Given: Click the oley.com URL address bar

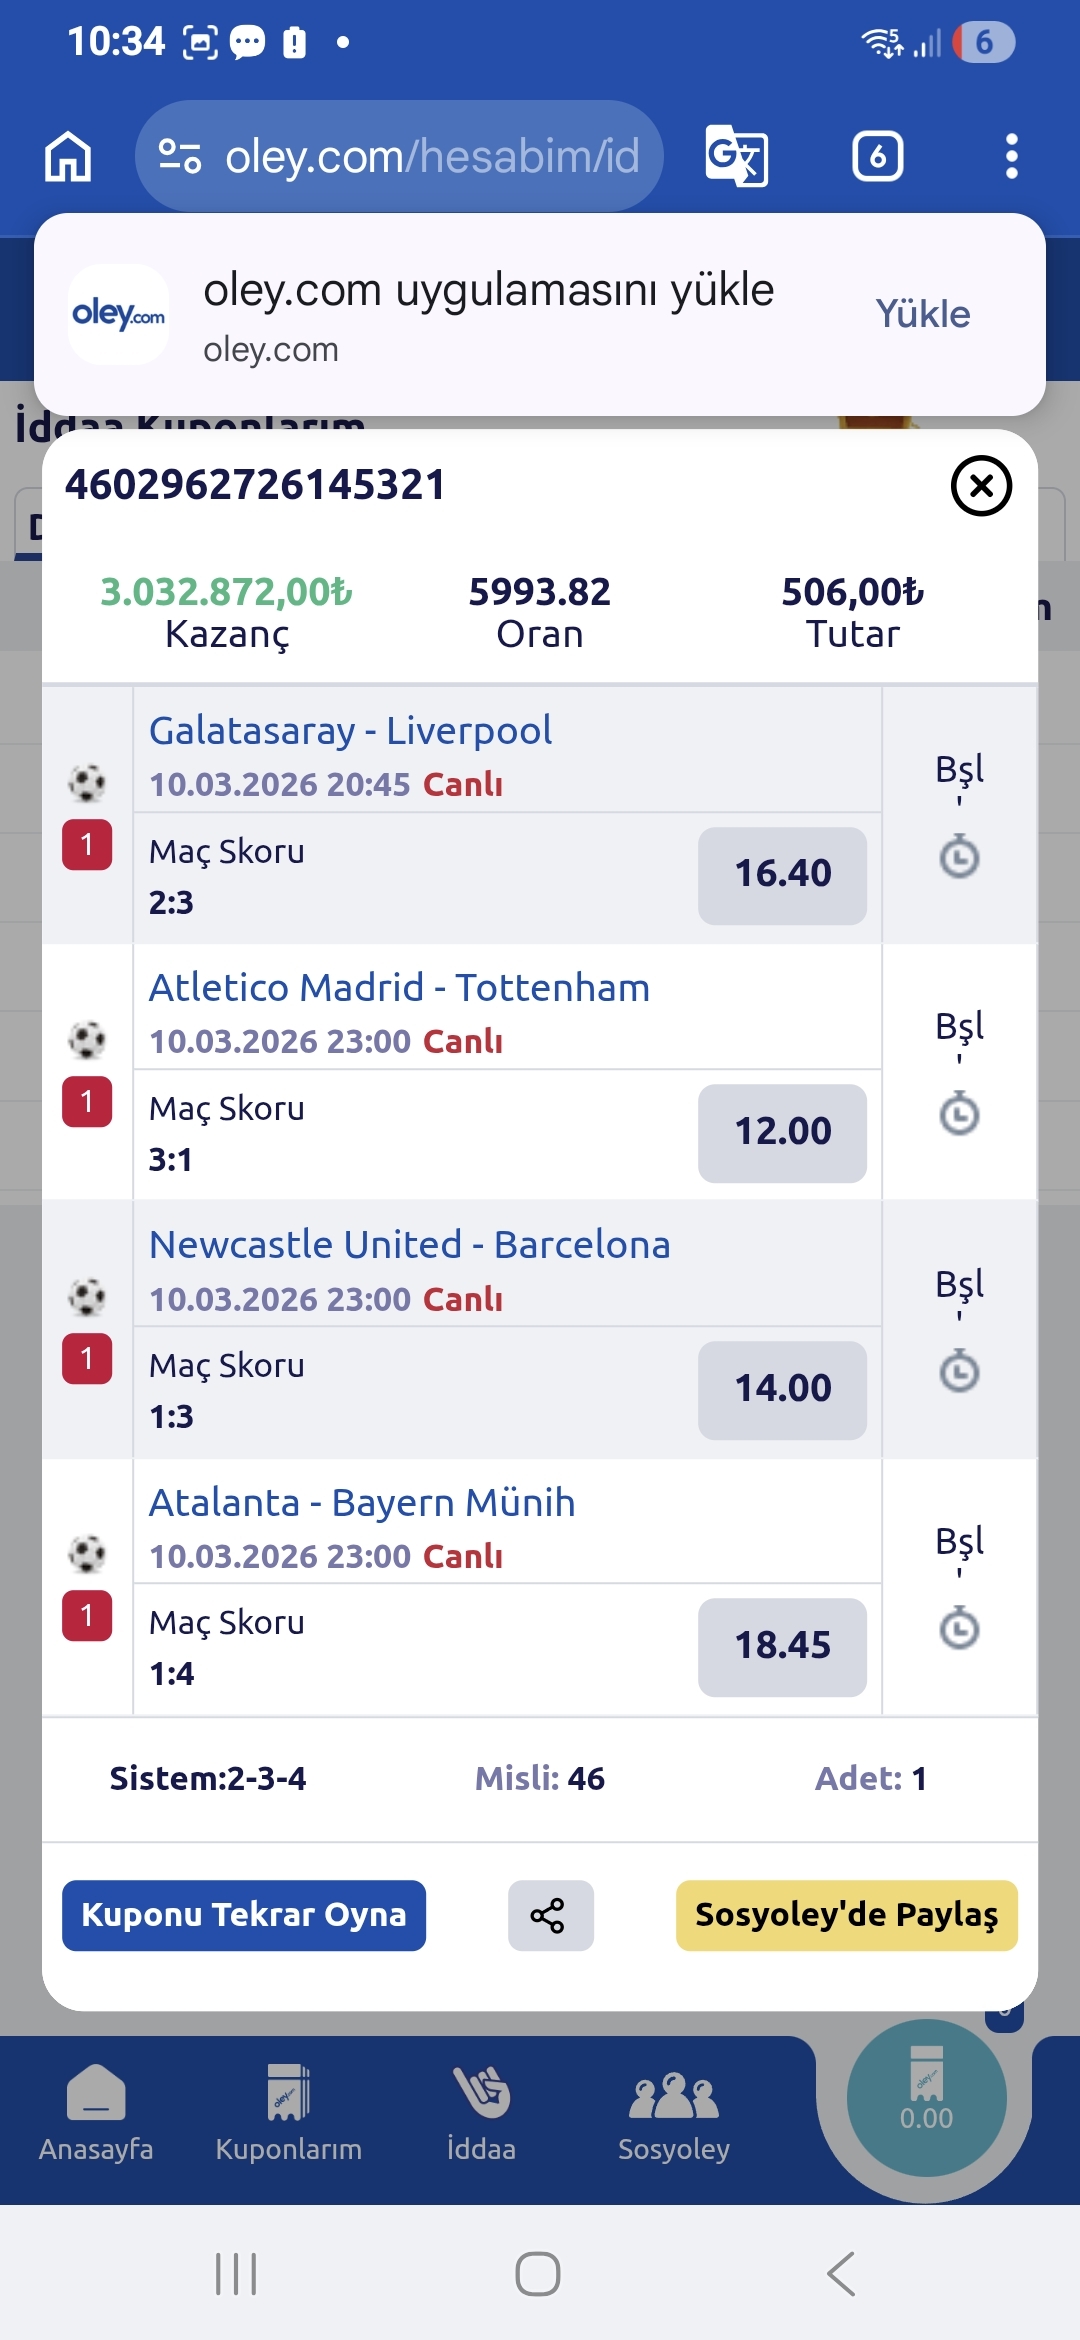Looking at the screenshot, I should pos(430,157).
